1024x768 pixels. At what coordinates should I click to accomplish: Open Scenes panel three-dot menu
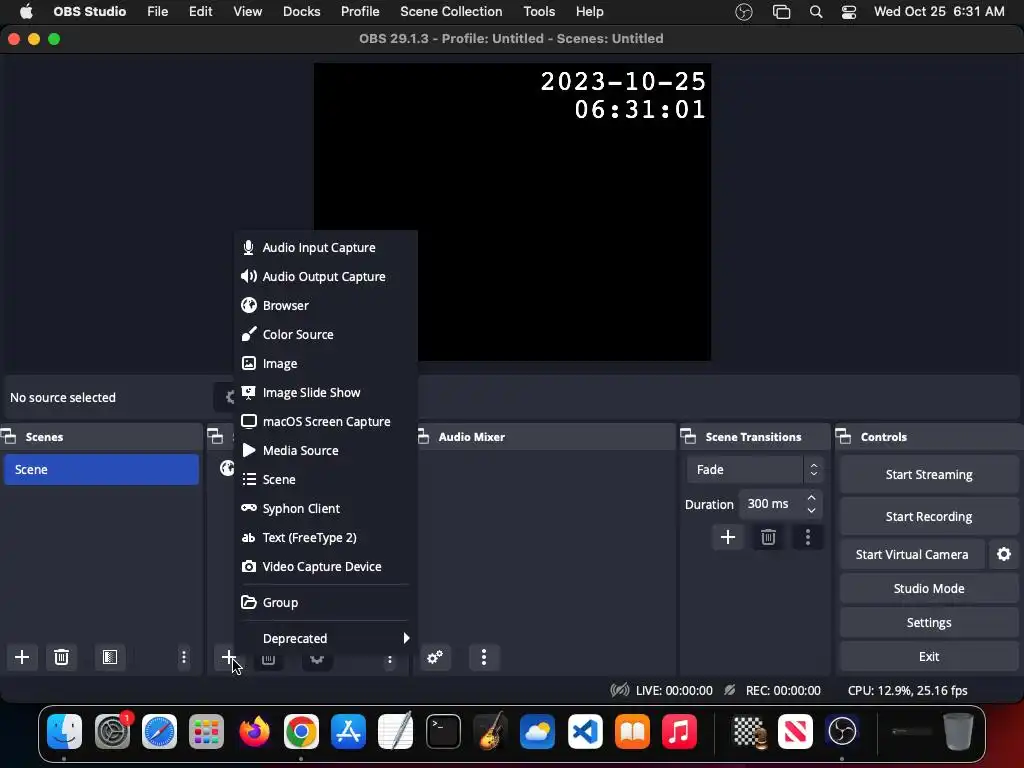point(184,657)
